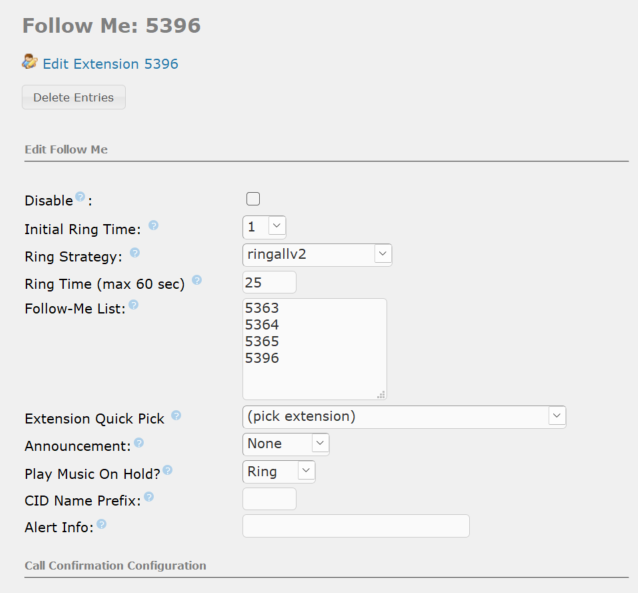Click help icon next to CID Name Prefix

(x=149, y=497)
